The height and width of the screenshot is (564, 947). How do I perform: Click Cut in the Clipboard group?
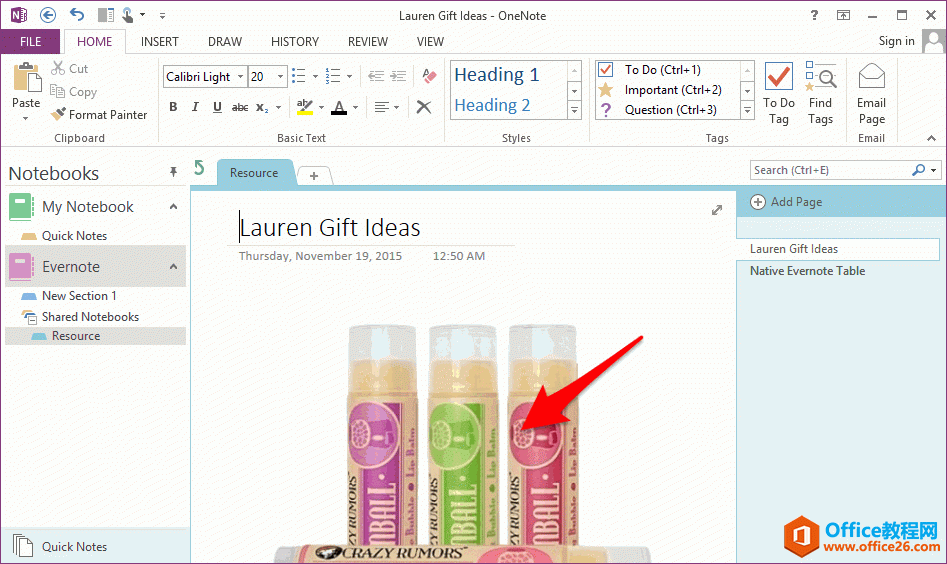[69, 68]
